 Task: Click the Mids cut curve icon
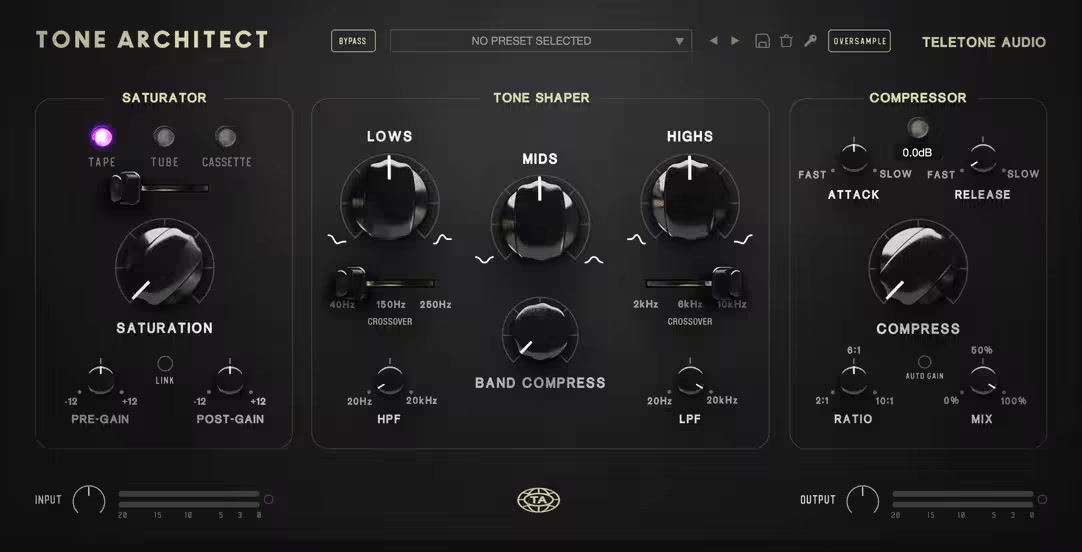[x=484, y=260]
